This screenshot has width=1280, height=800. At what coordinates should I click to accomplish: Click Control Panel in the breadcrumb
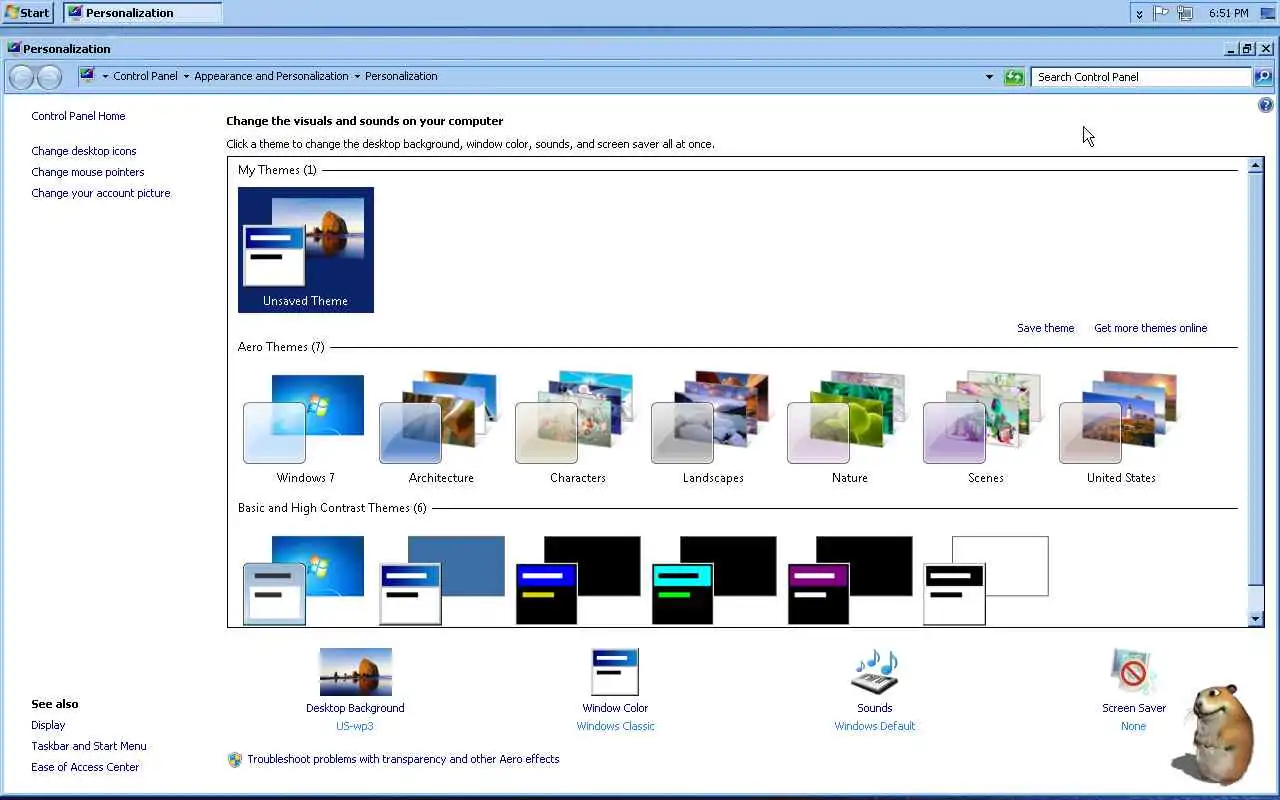point(145,76)
